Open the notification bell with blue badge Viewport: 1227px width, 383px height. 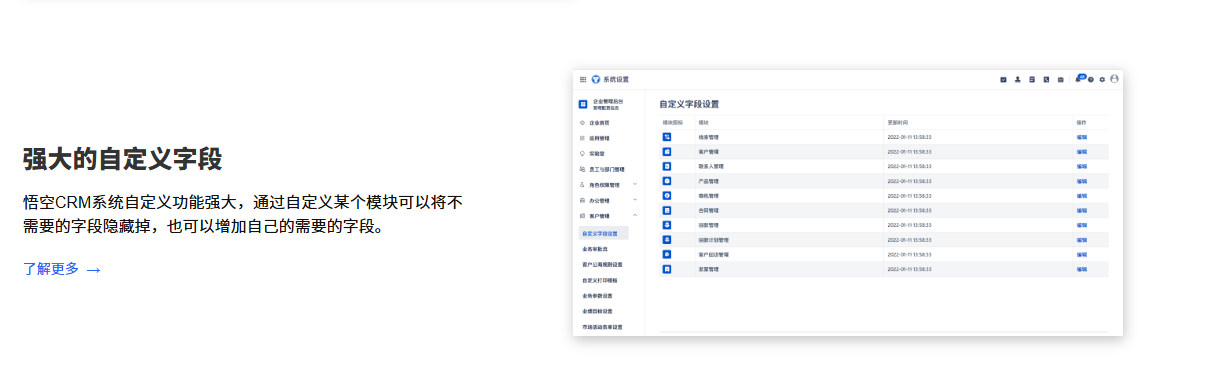click(x=1079, y=79)
